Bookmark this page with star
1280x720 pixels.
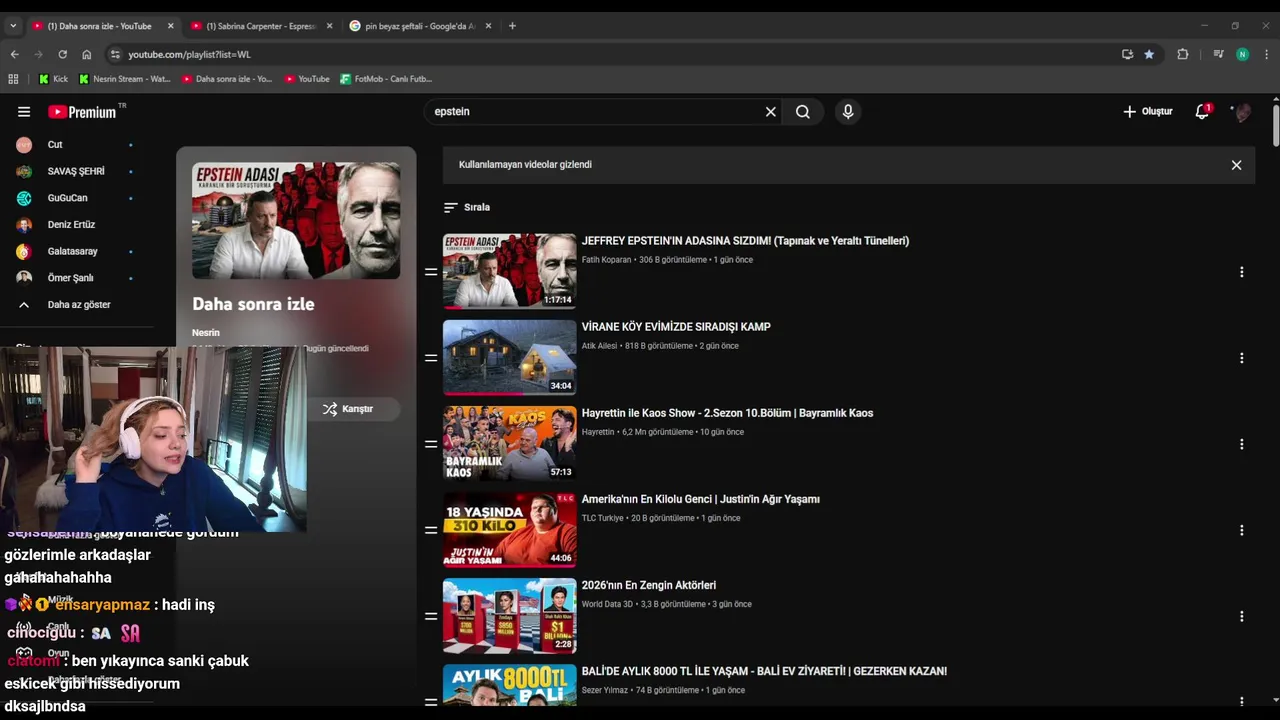pyautogui.click(x=1149, y=54)
